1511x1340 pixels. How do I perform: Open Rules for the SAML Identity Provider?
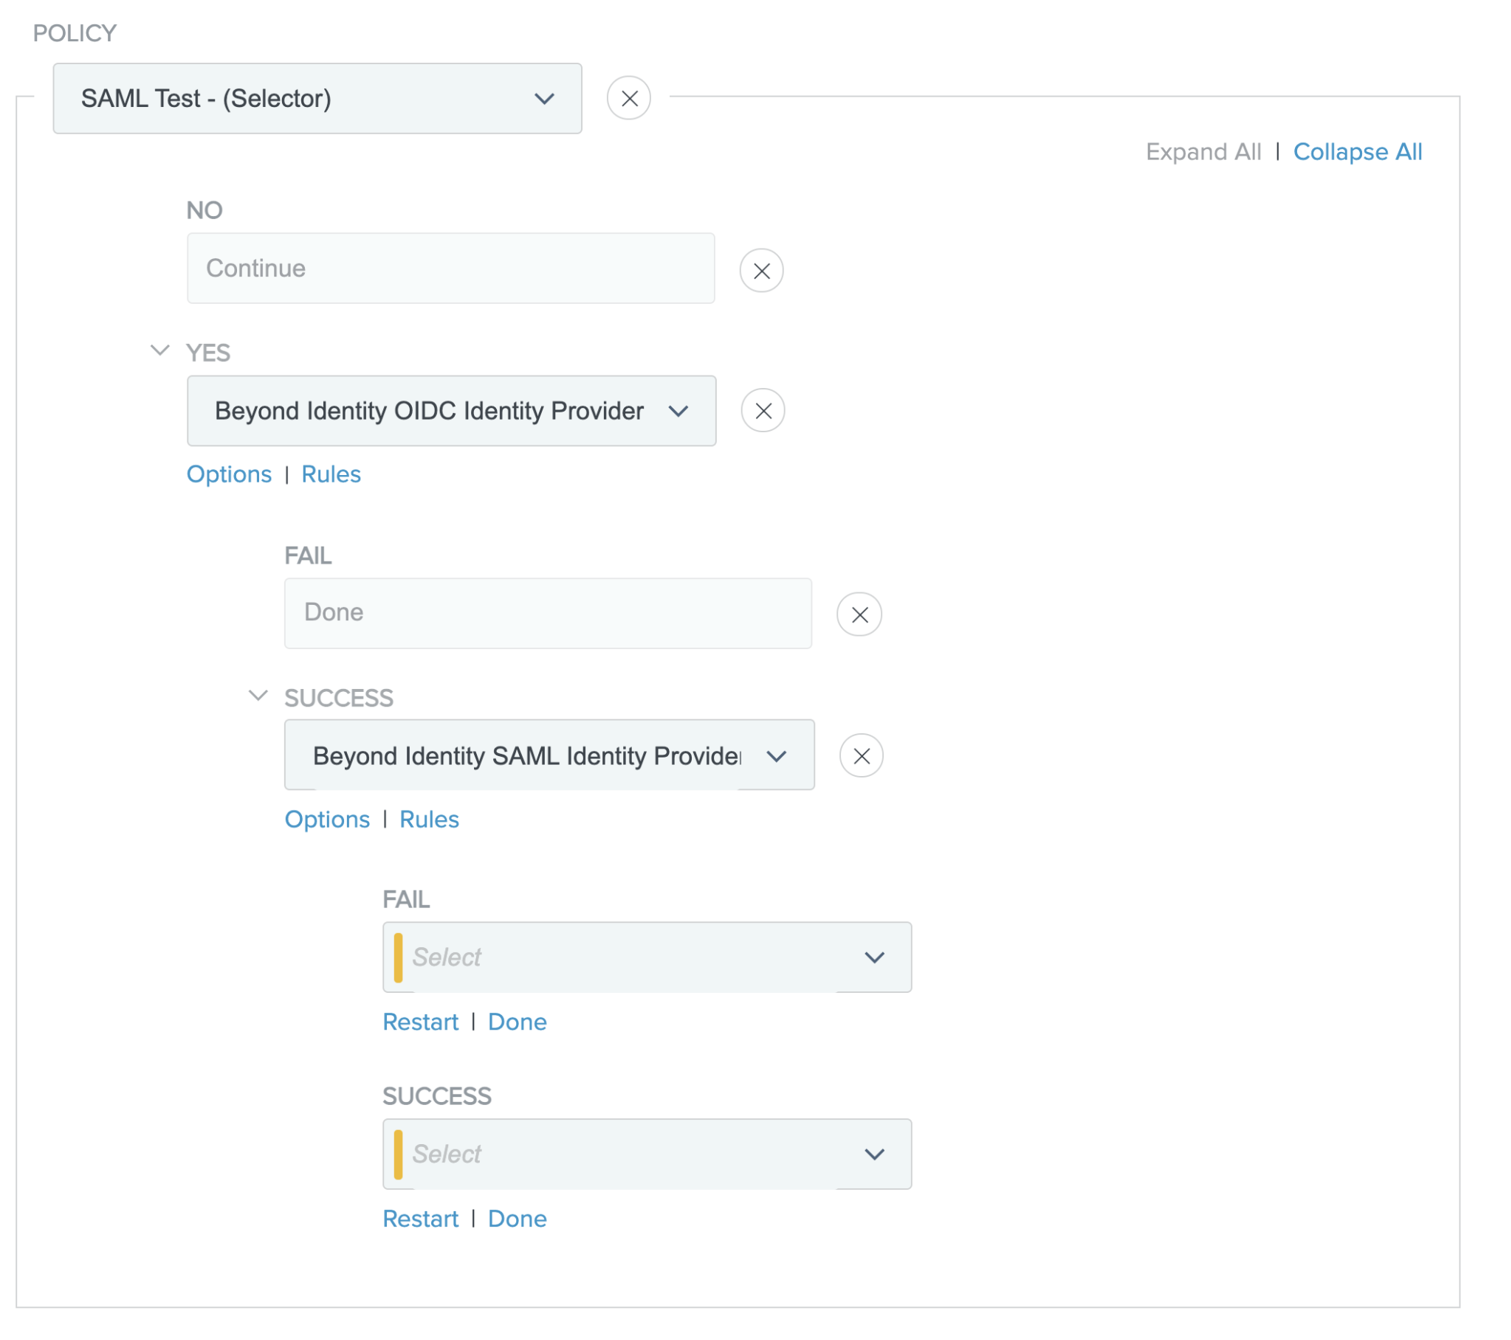(429, 819)
